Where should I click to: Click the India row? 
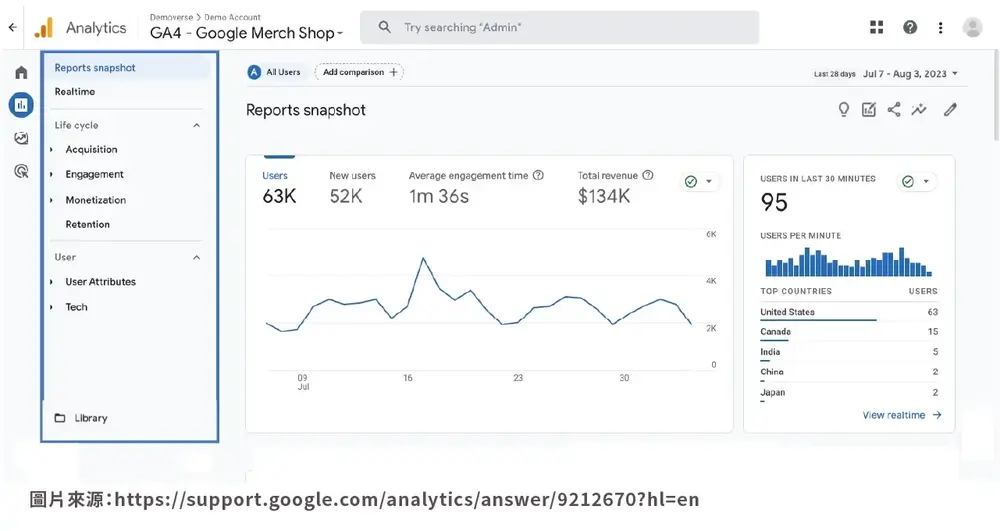click(x=849, y=352)
